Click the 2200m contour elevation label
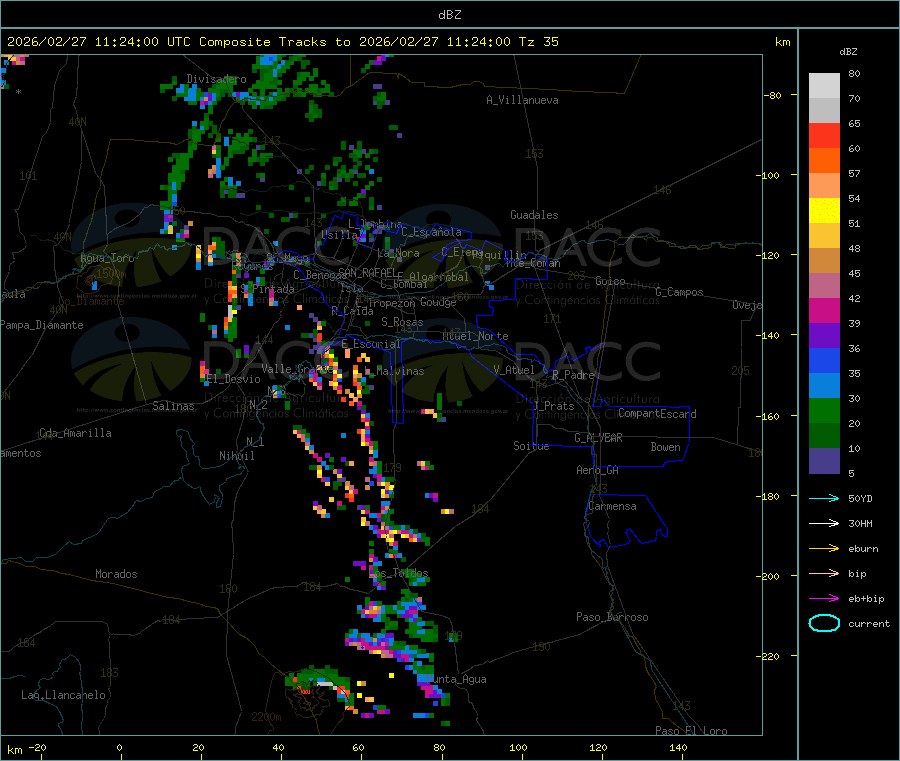 coord(266,717)
